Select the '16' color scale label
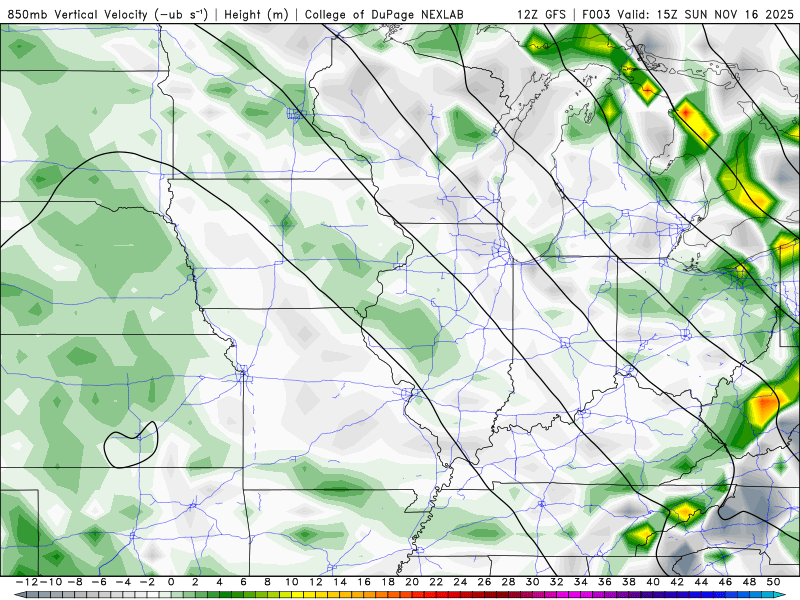The image size is (800, 600). click(364, 582)
